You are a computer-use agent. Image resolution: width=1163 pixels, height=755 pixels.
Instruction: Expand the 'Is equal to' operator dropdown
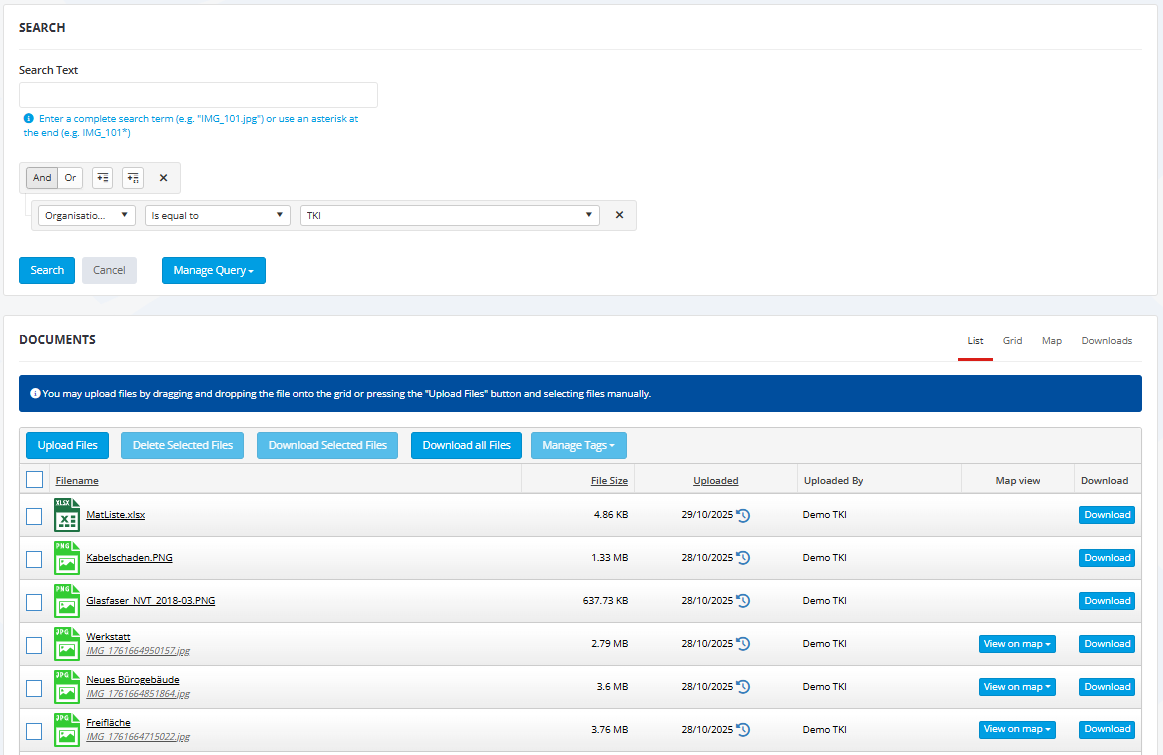pyautogui.click(x=217, y=215)
